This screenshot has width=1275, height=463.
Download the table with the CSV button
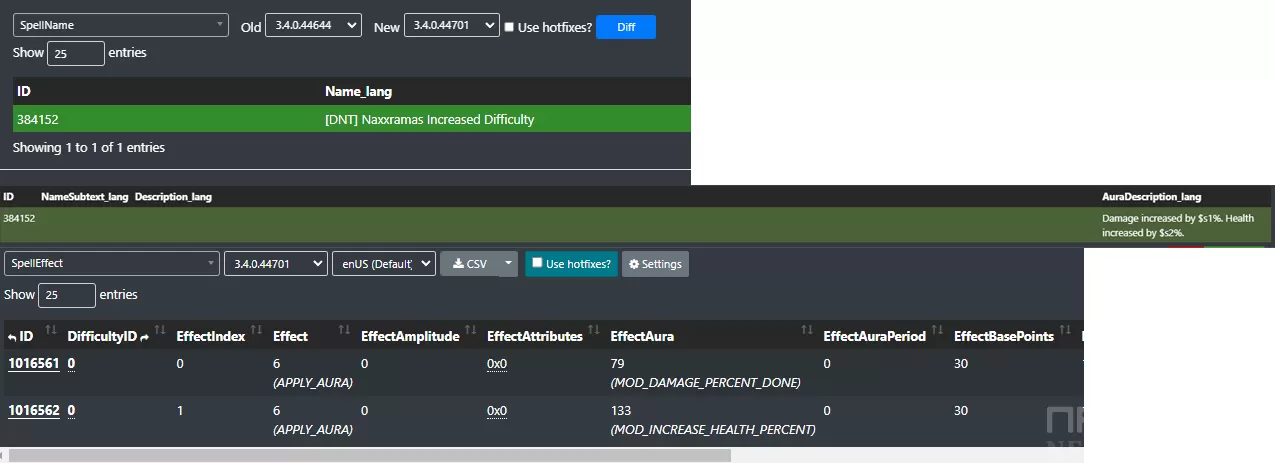coord(469,264)
